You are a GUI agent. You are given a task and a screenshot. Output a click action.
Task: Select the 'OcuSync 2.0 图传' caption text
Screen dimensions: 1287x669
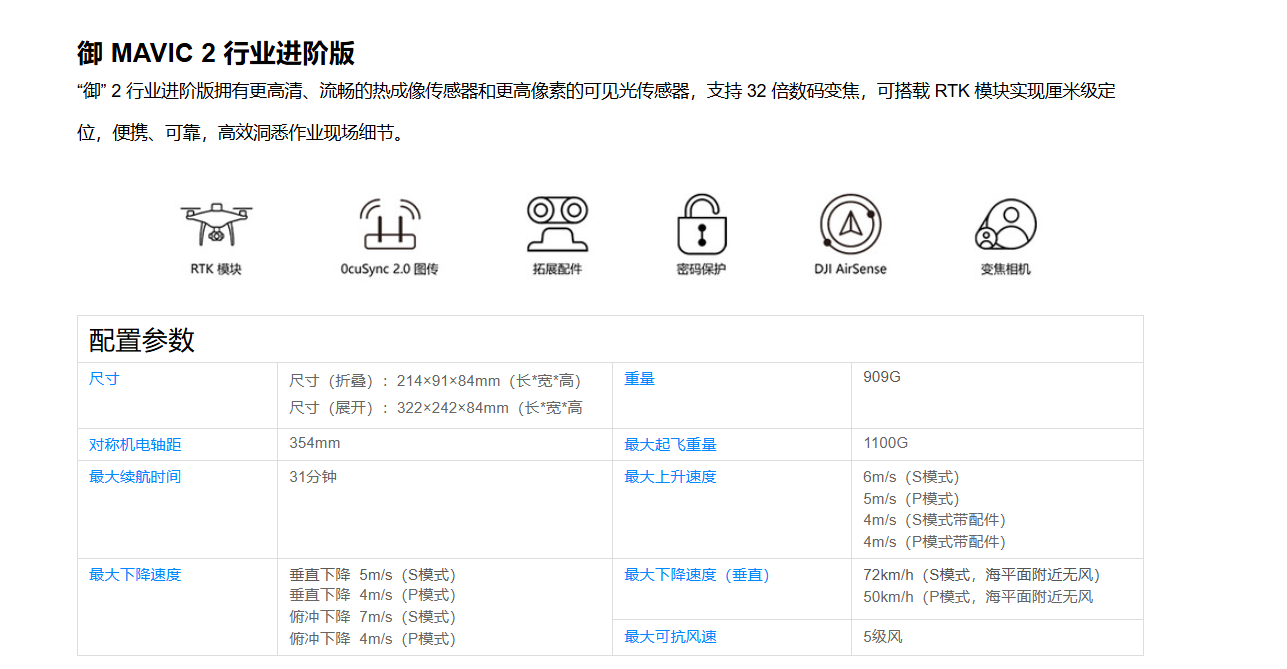tap(390, 269)
